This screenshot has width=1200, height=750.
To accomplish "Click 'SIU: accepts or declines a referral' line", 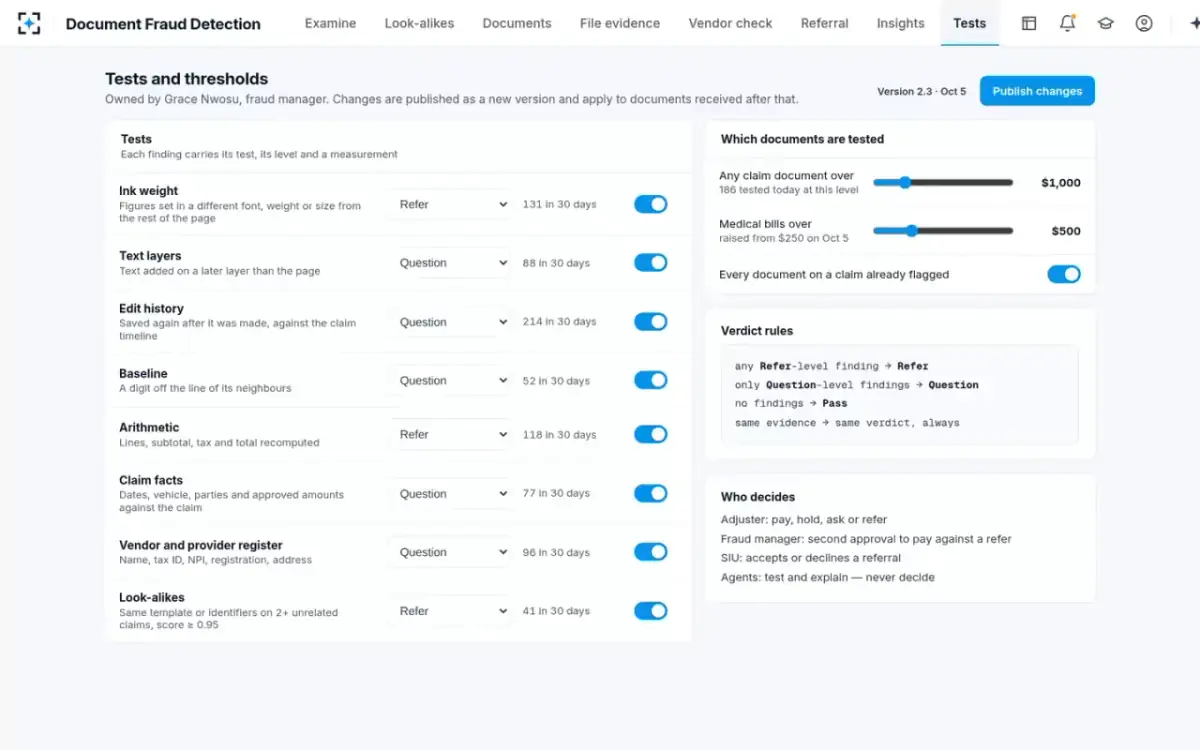I will (811, 558).
